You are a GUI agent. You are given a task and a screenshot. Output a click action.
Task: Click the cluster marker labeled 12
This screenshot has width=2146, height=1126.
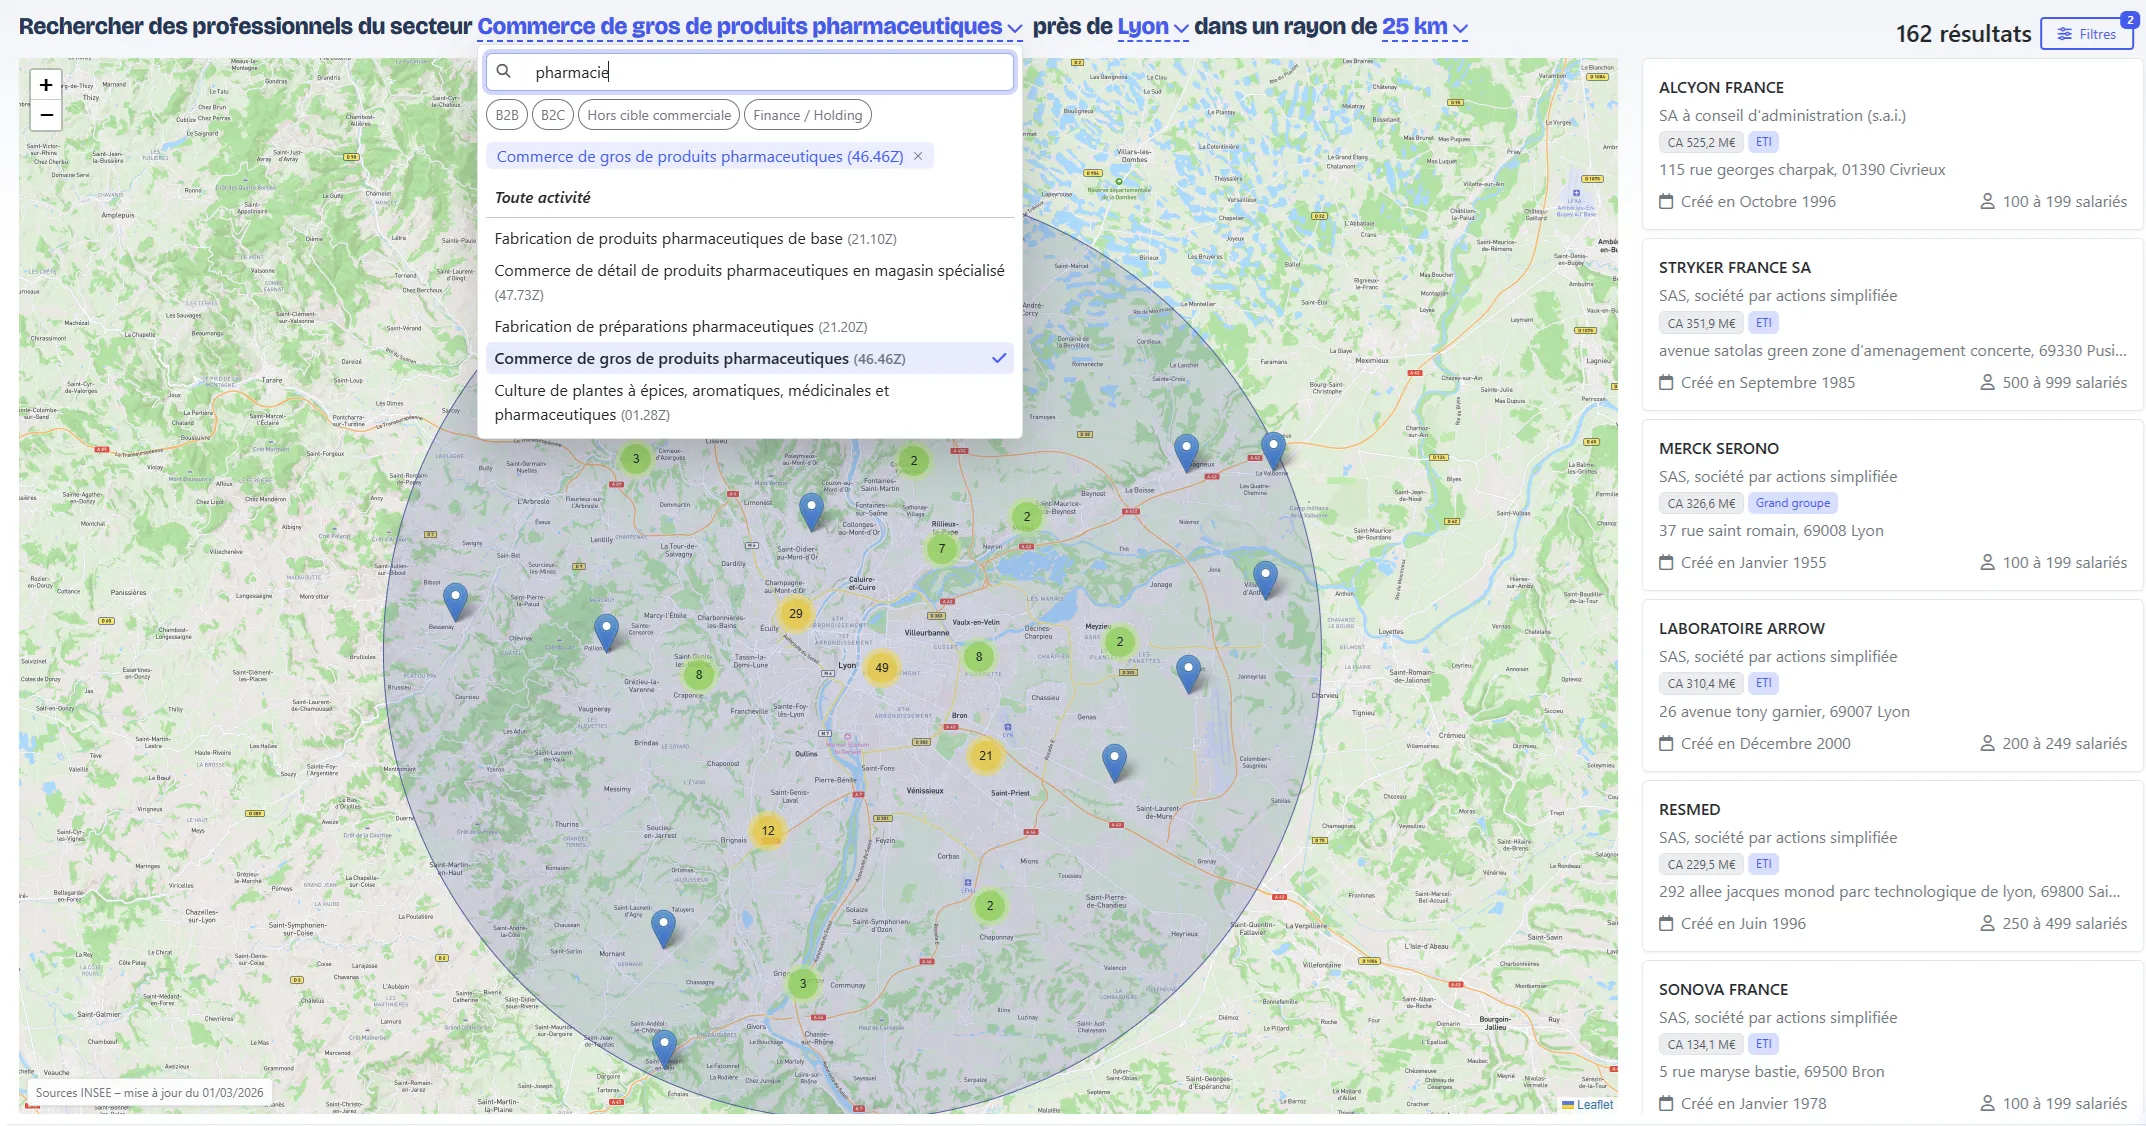(767, 831)
